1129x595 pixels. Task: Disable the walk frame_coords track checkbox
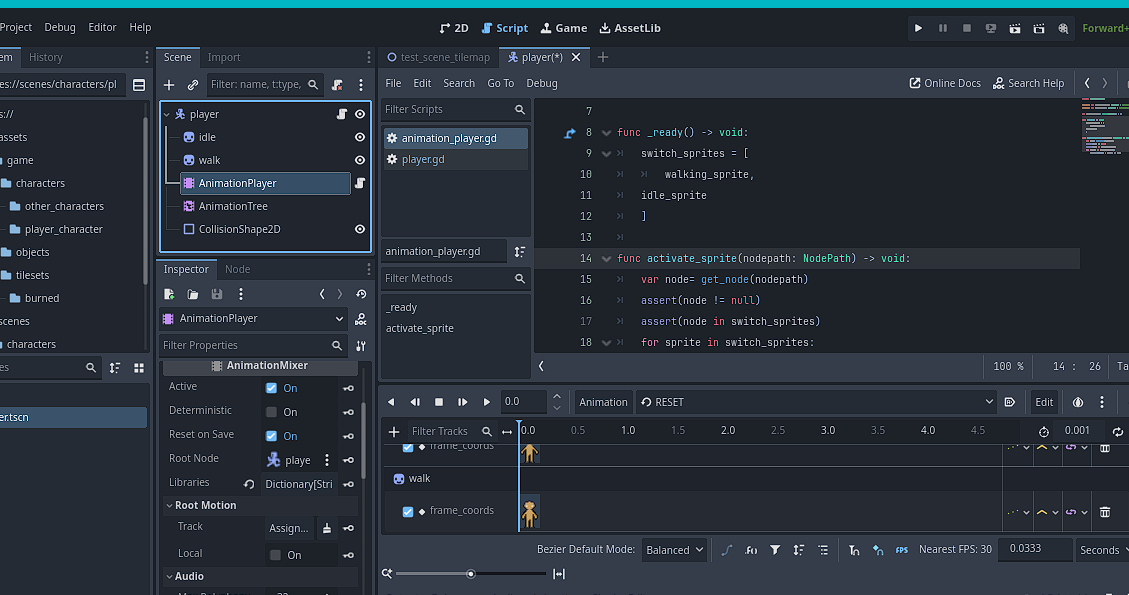click(x=408, y=511)
